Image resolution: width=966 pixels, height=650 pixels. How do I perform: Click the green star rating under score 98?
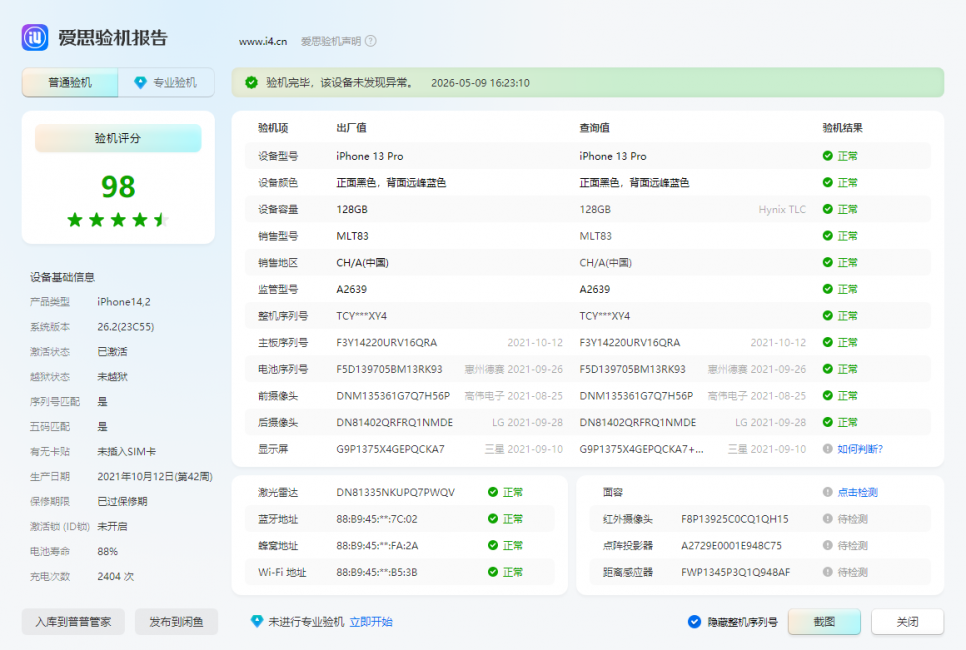point(118,219)
